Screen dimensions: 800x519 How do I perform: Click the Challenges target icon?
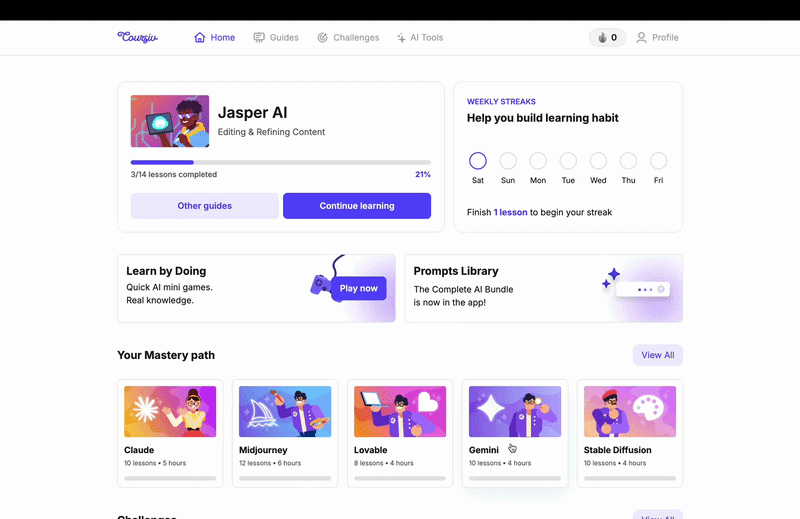322,37
